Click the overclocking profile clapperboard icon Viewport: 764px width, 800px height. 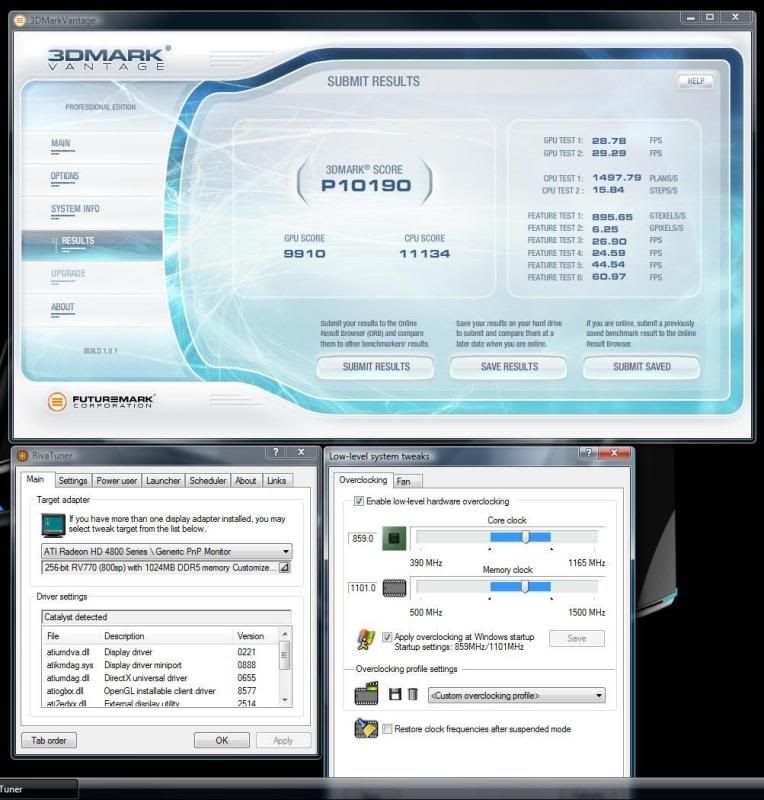(x=367, y=694)
